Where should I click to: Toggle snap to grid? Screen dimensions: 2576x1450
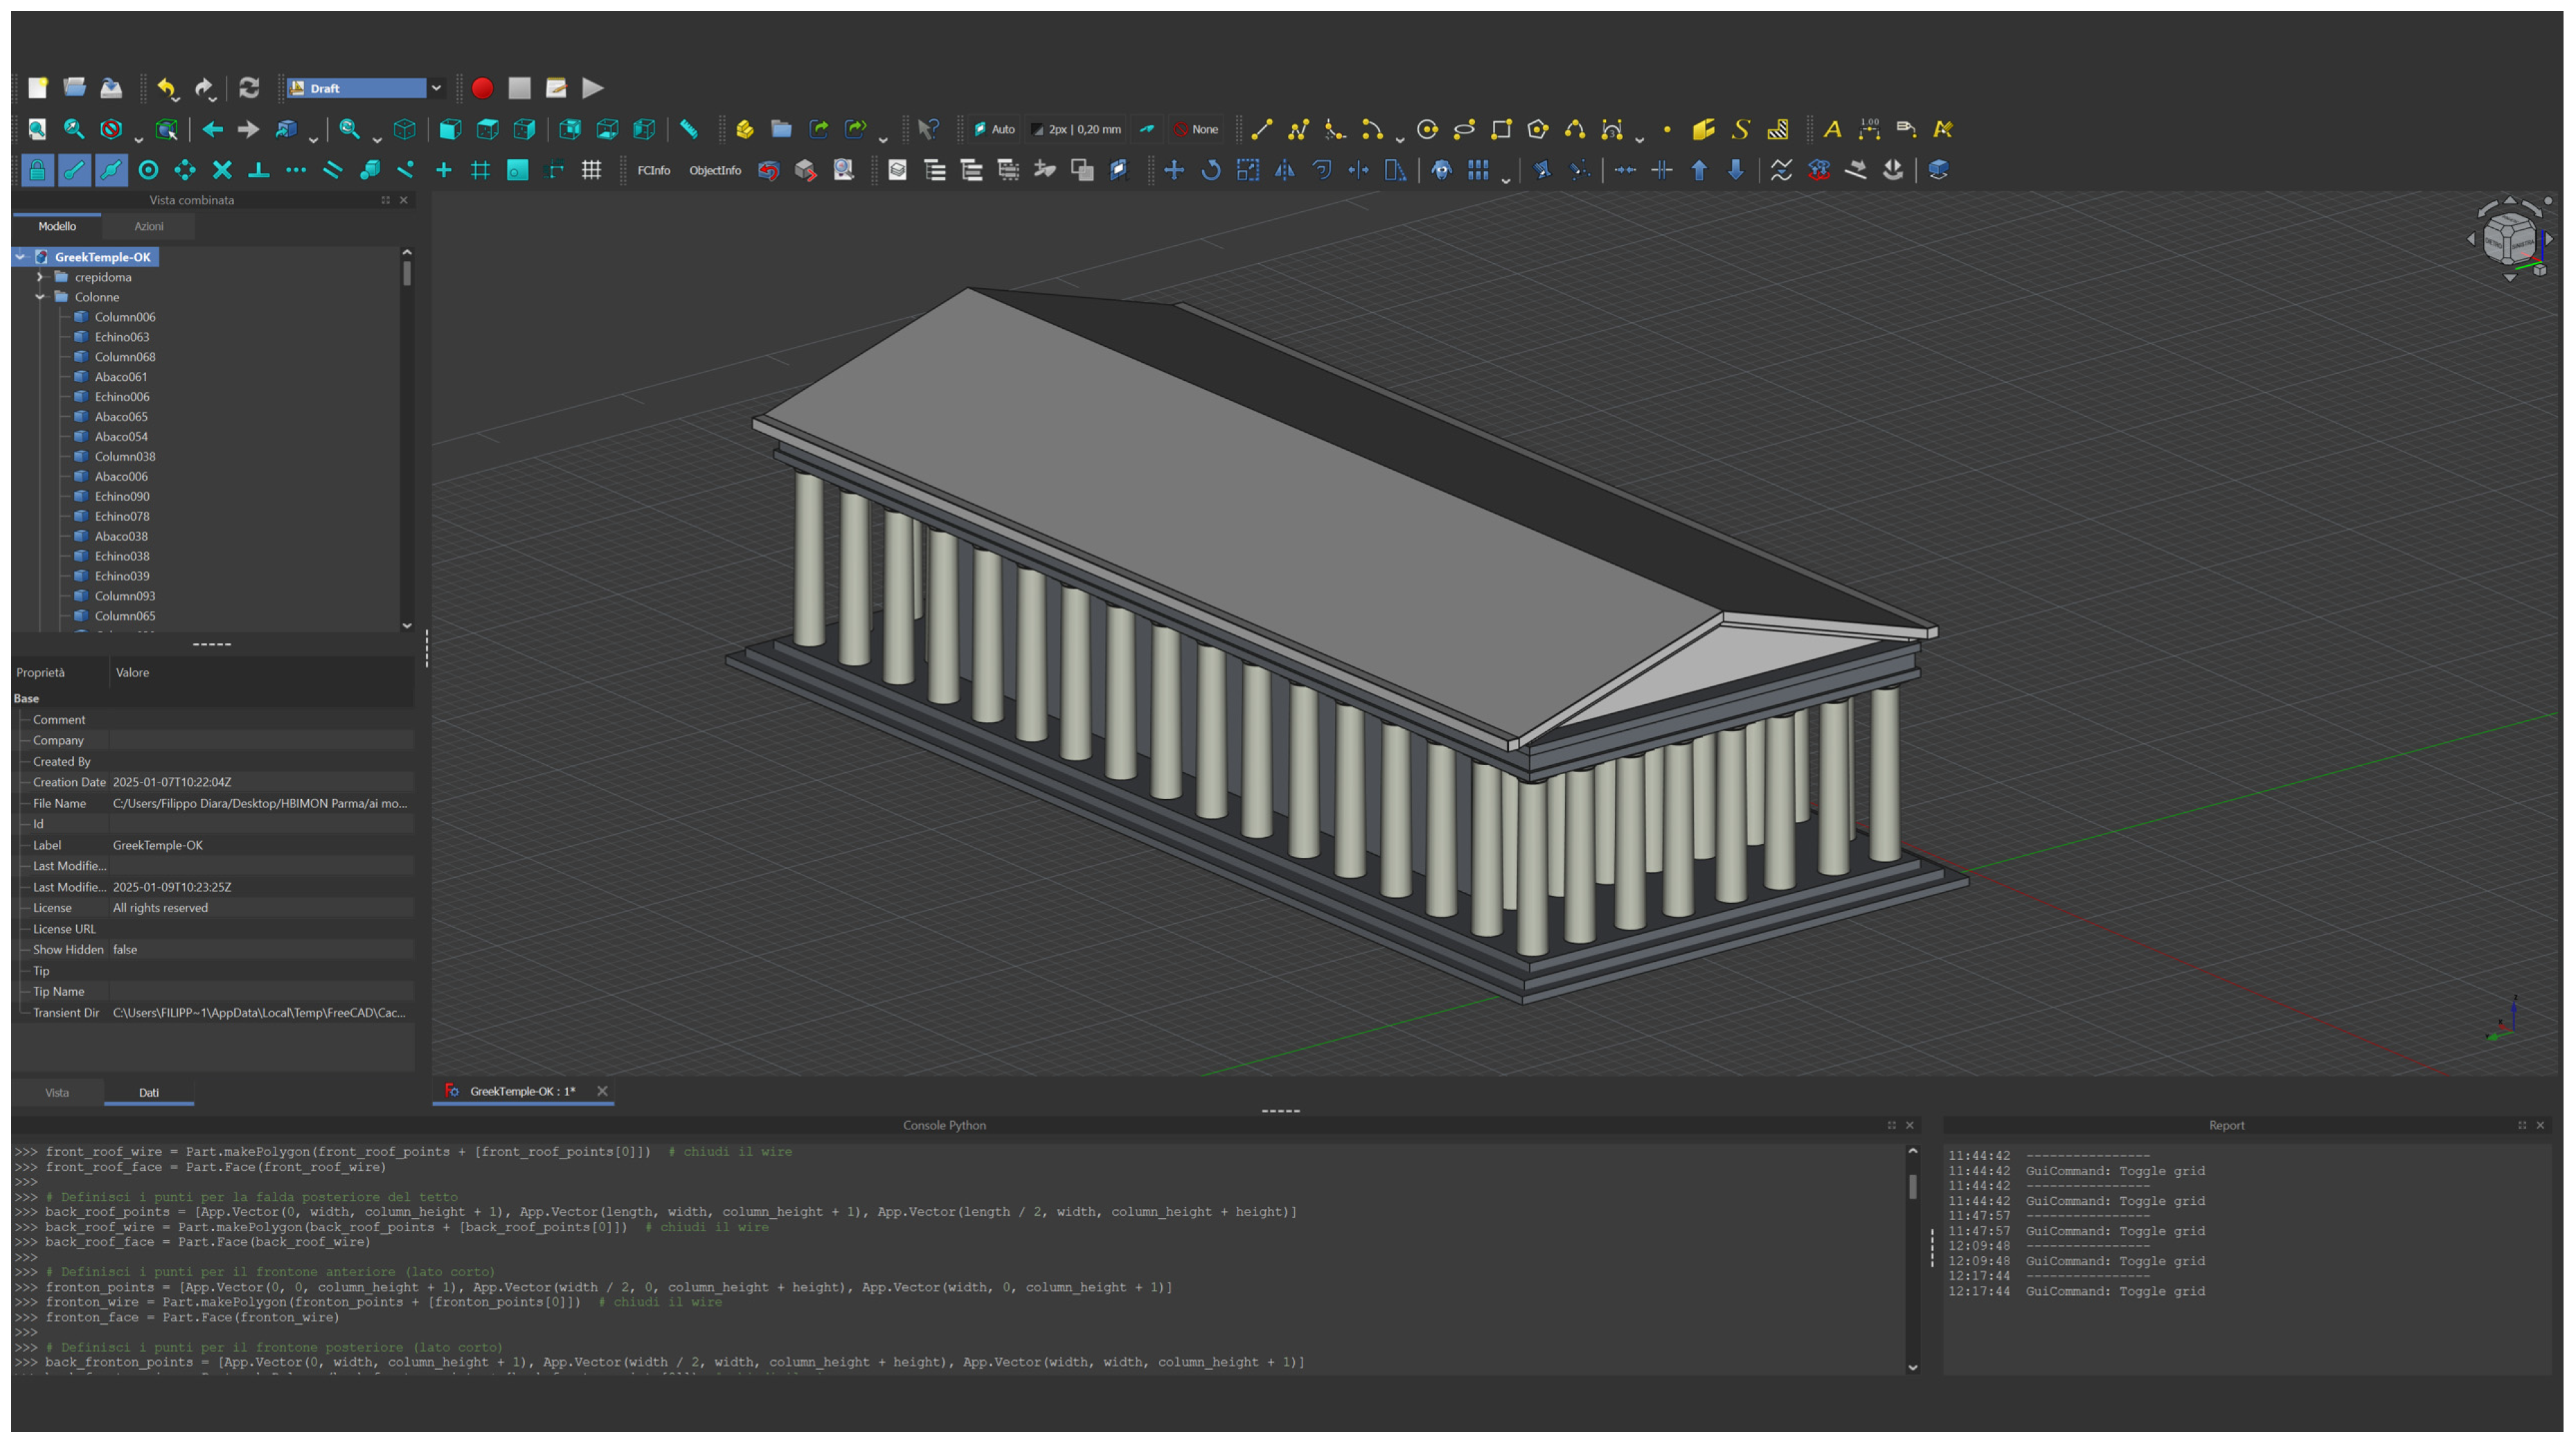(x=480, y=170)
